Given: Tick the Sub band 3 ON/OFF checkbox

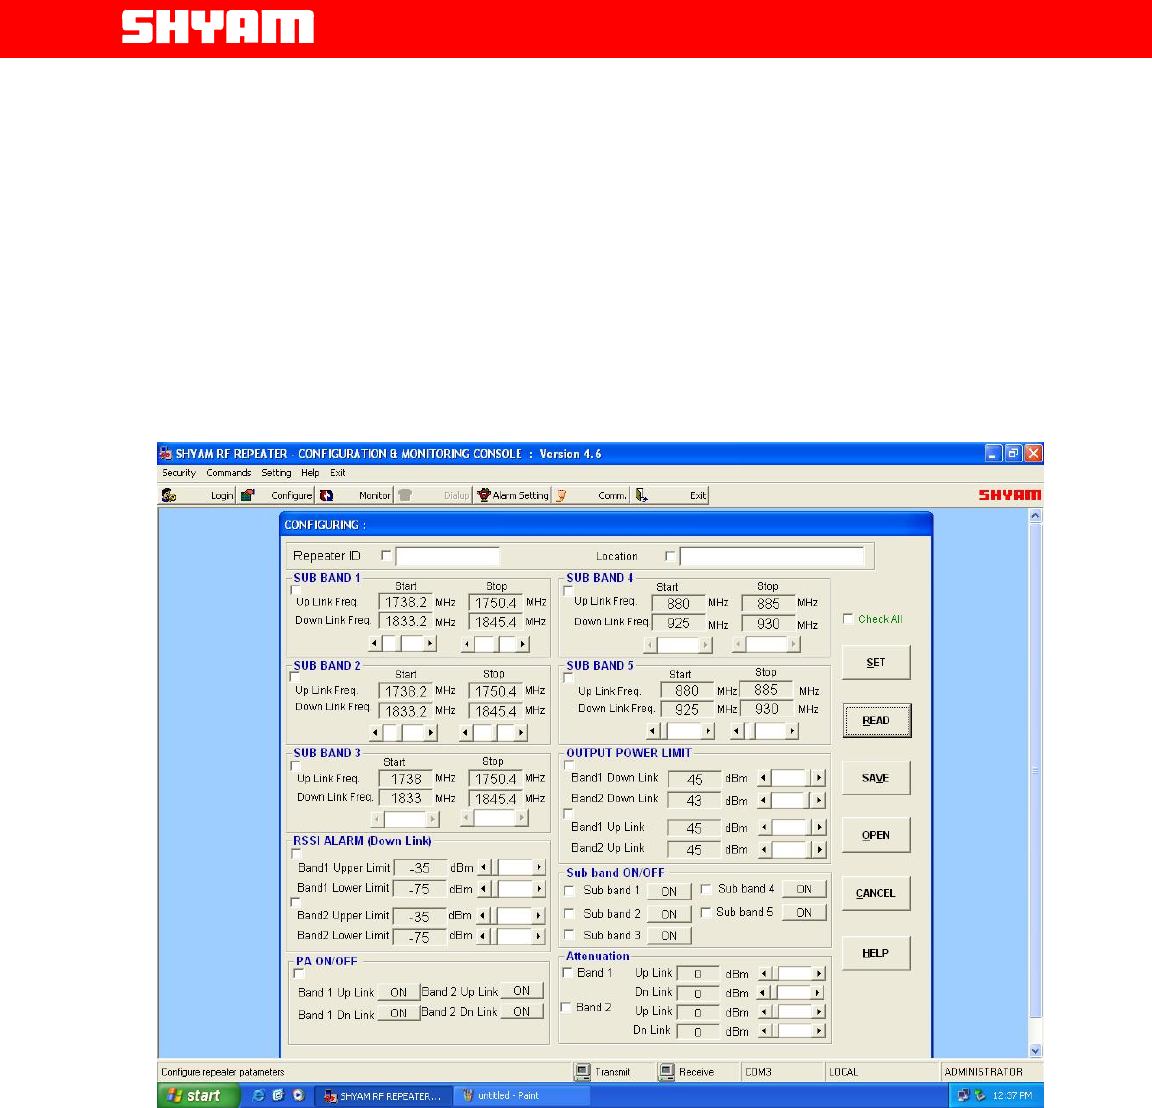Looking at the screenshot, I should 569,935.
